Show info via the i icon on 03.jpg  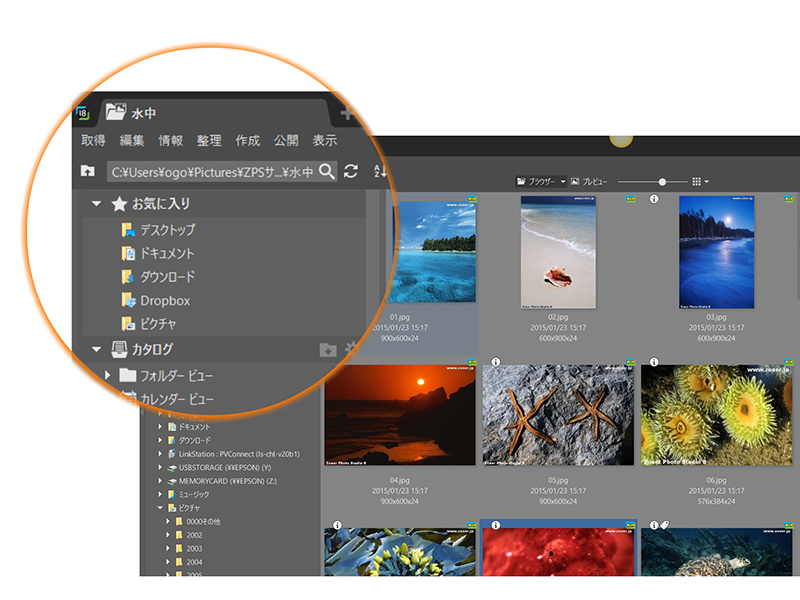(x=654, y=199)
